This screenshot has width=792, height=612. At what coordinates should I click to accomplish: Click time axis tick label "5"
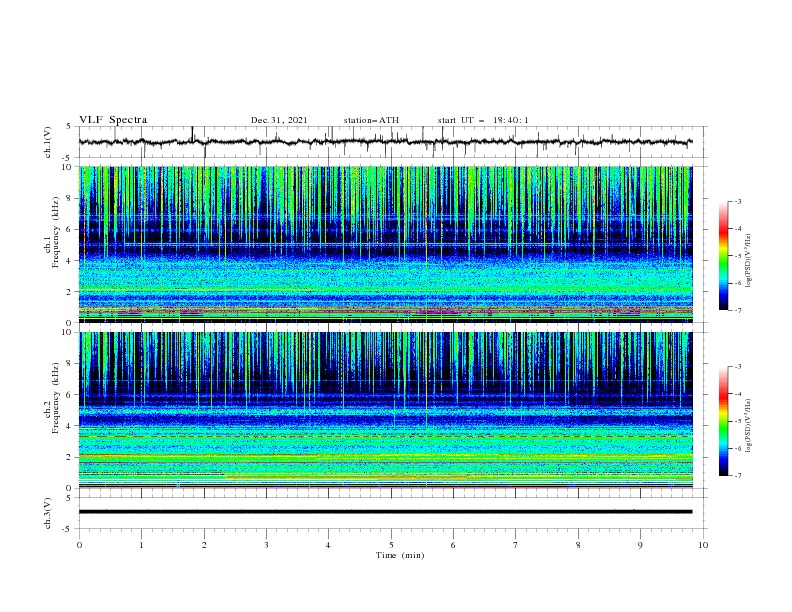391,545
